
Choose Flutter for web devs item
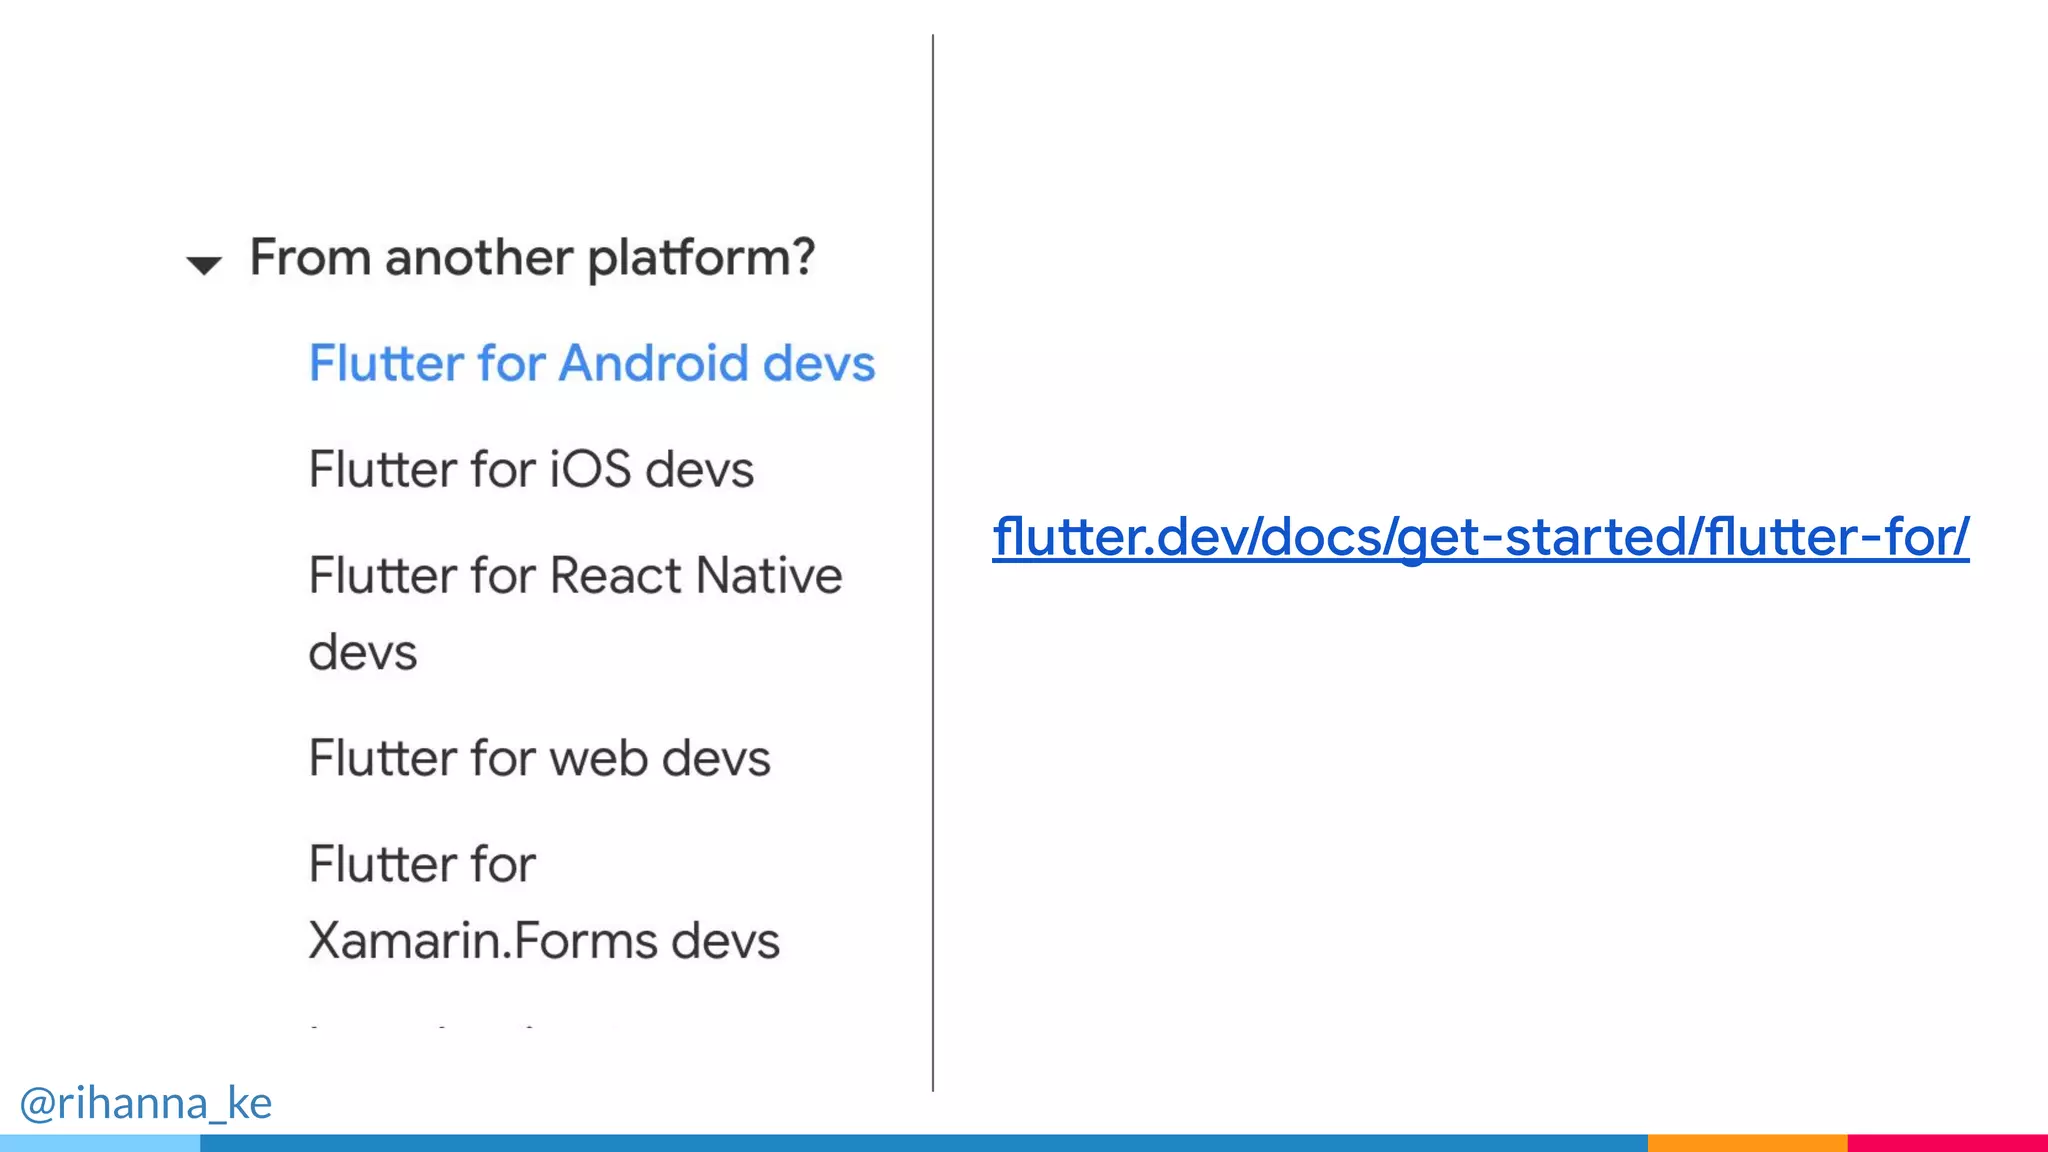(x=539, y=758)
